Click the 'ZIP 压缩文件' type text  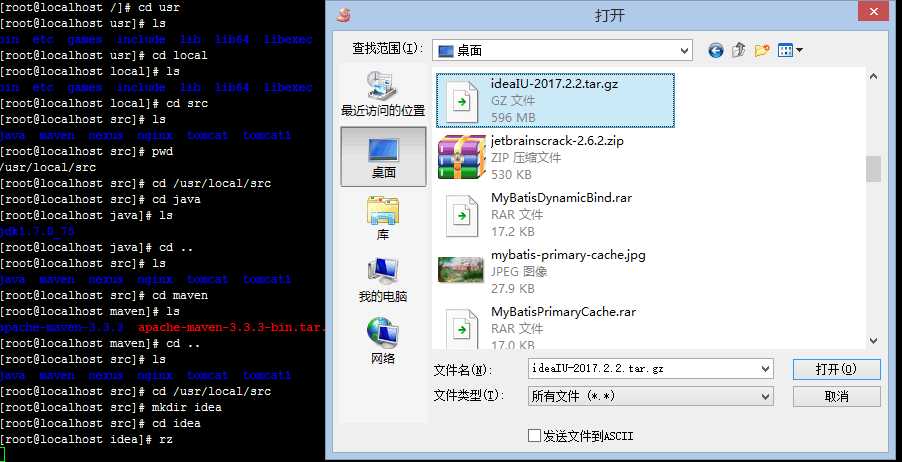(526, 158)
